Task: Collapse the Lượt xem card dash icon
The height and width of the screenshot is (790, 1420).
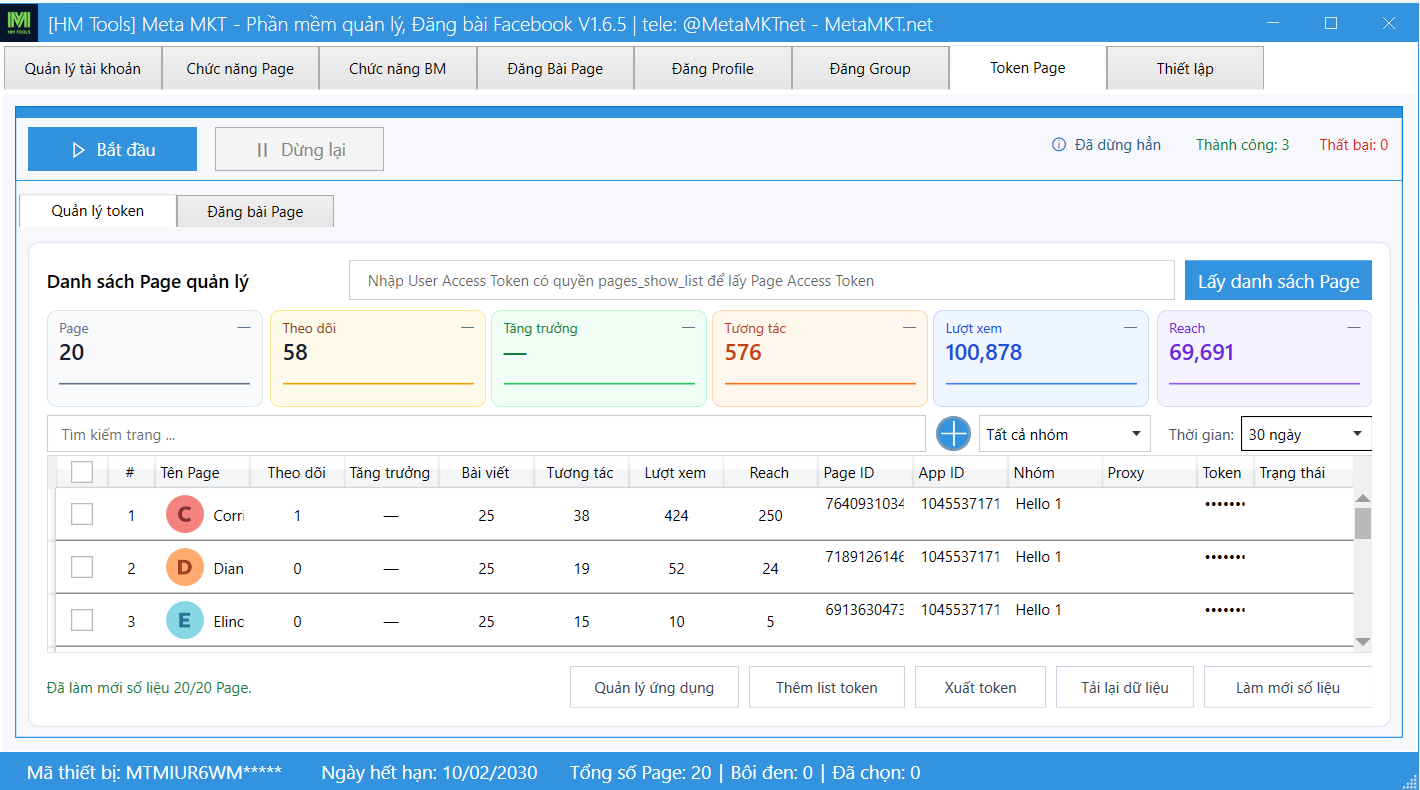Action: click(x=1130, y=328)
